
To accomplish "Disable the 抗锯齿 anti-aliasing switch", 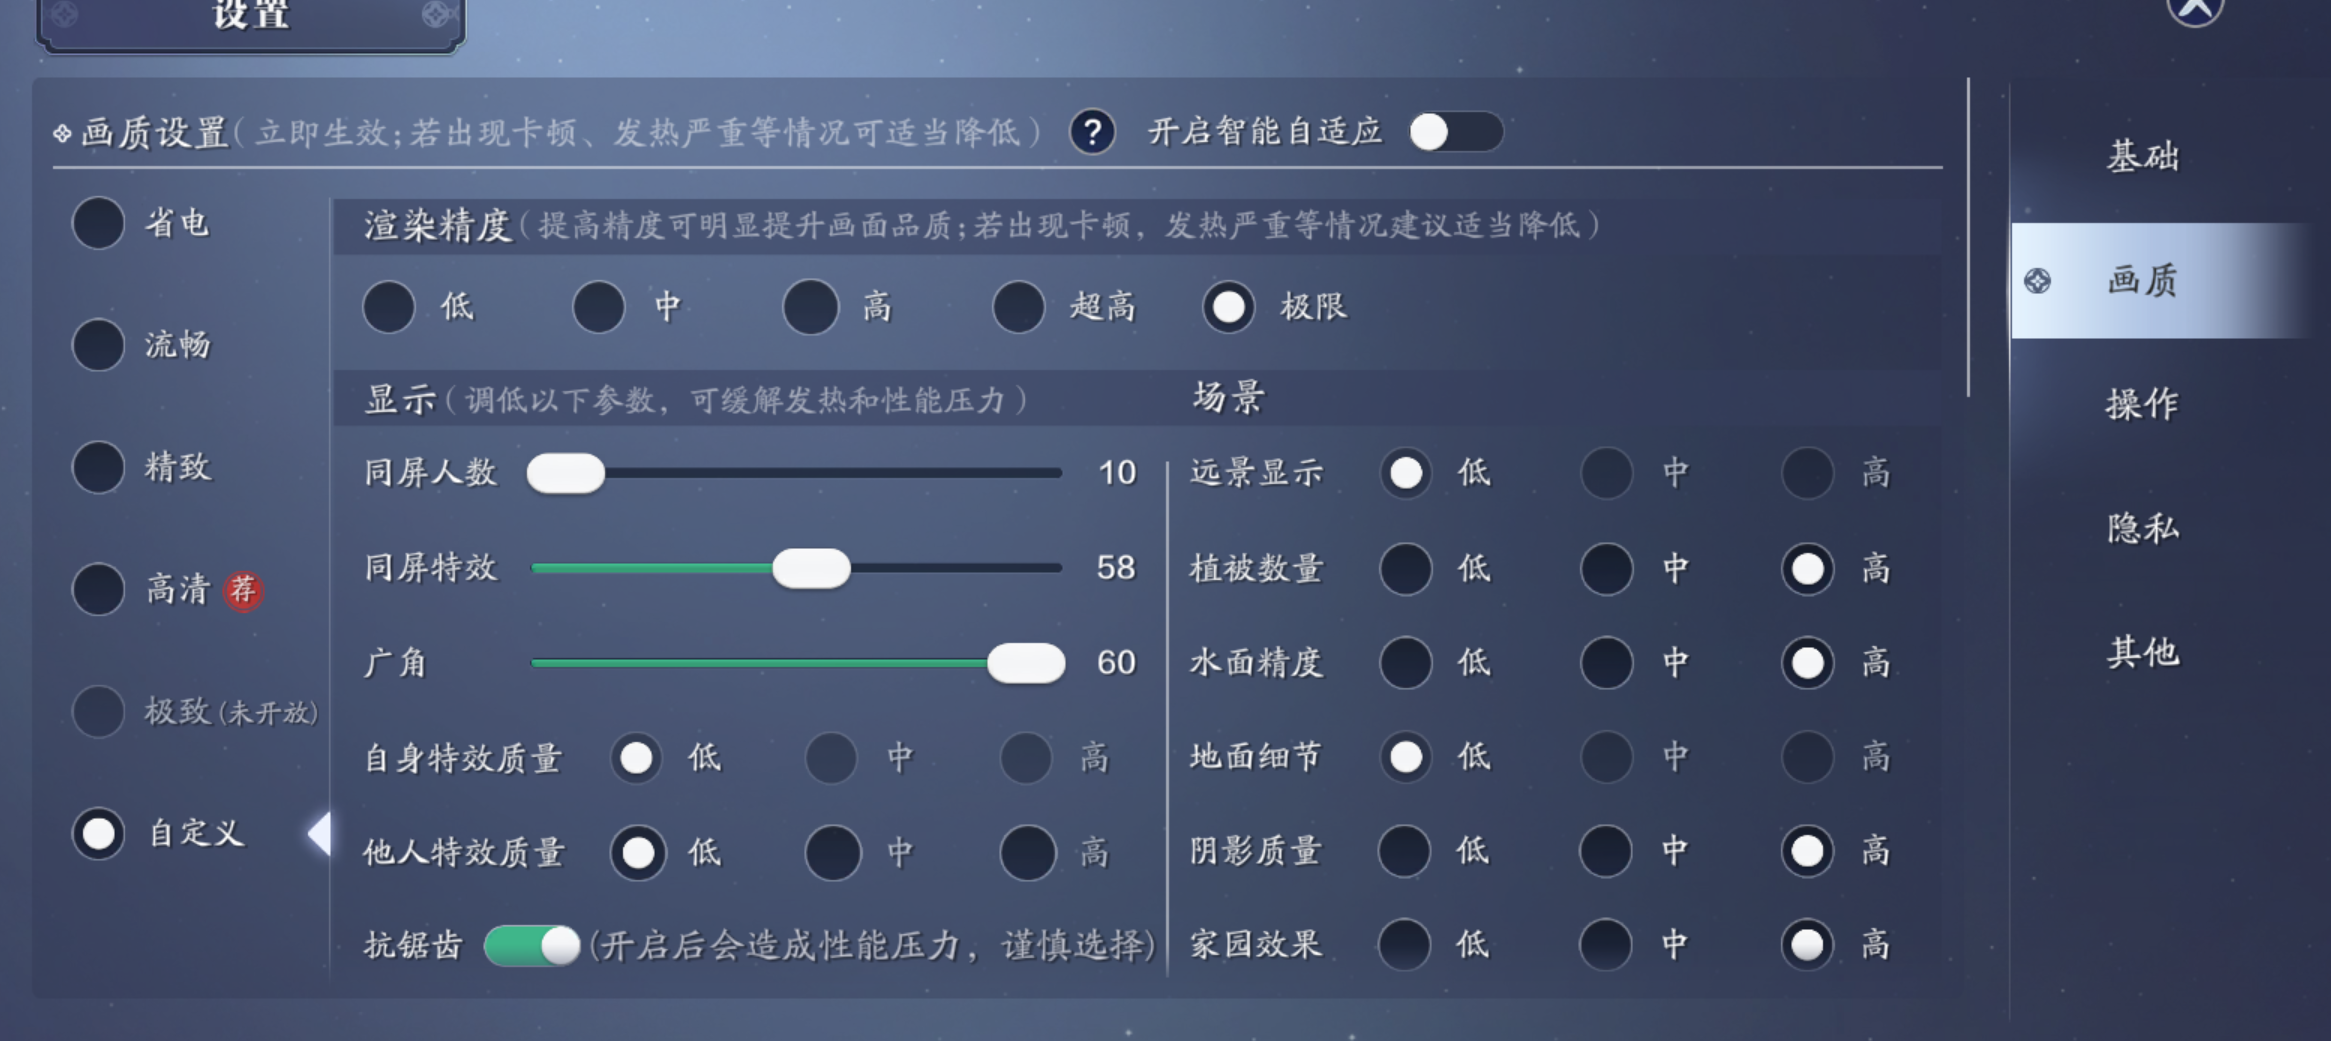I will 532,945.
